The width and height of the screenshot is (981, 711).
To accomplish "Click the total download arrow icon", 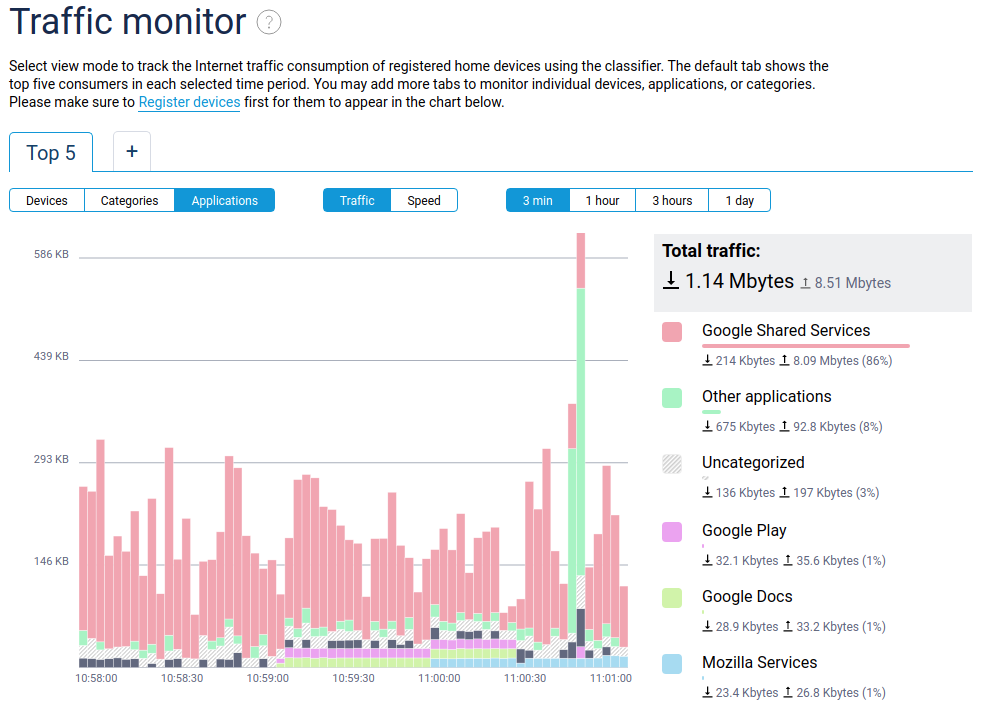I will (671, 281).
